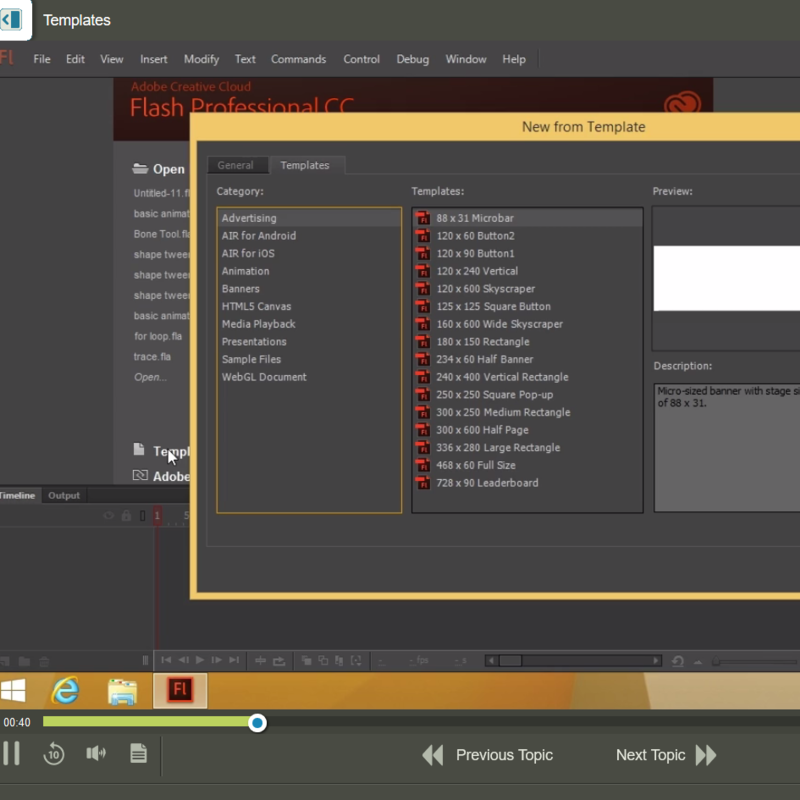The image size is (800, 800).
Task: Toggle layer visibility eye icon in timeline
Action: [109, 515]
